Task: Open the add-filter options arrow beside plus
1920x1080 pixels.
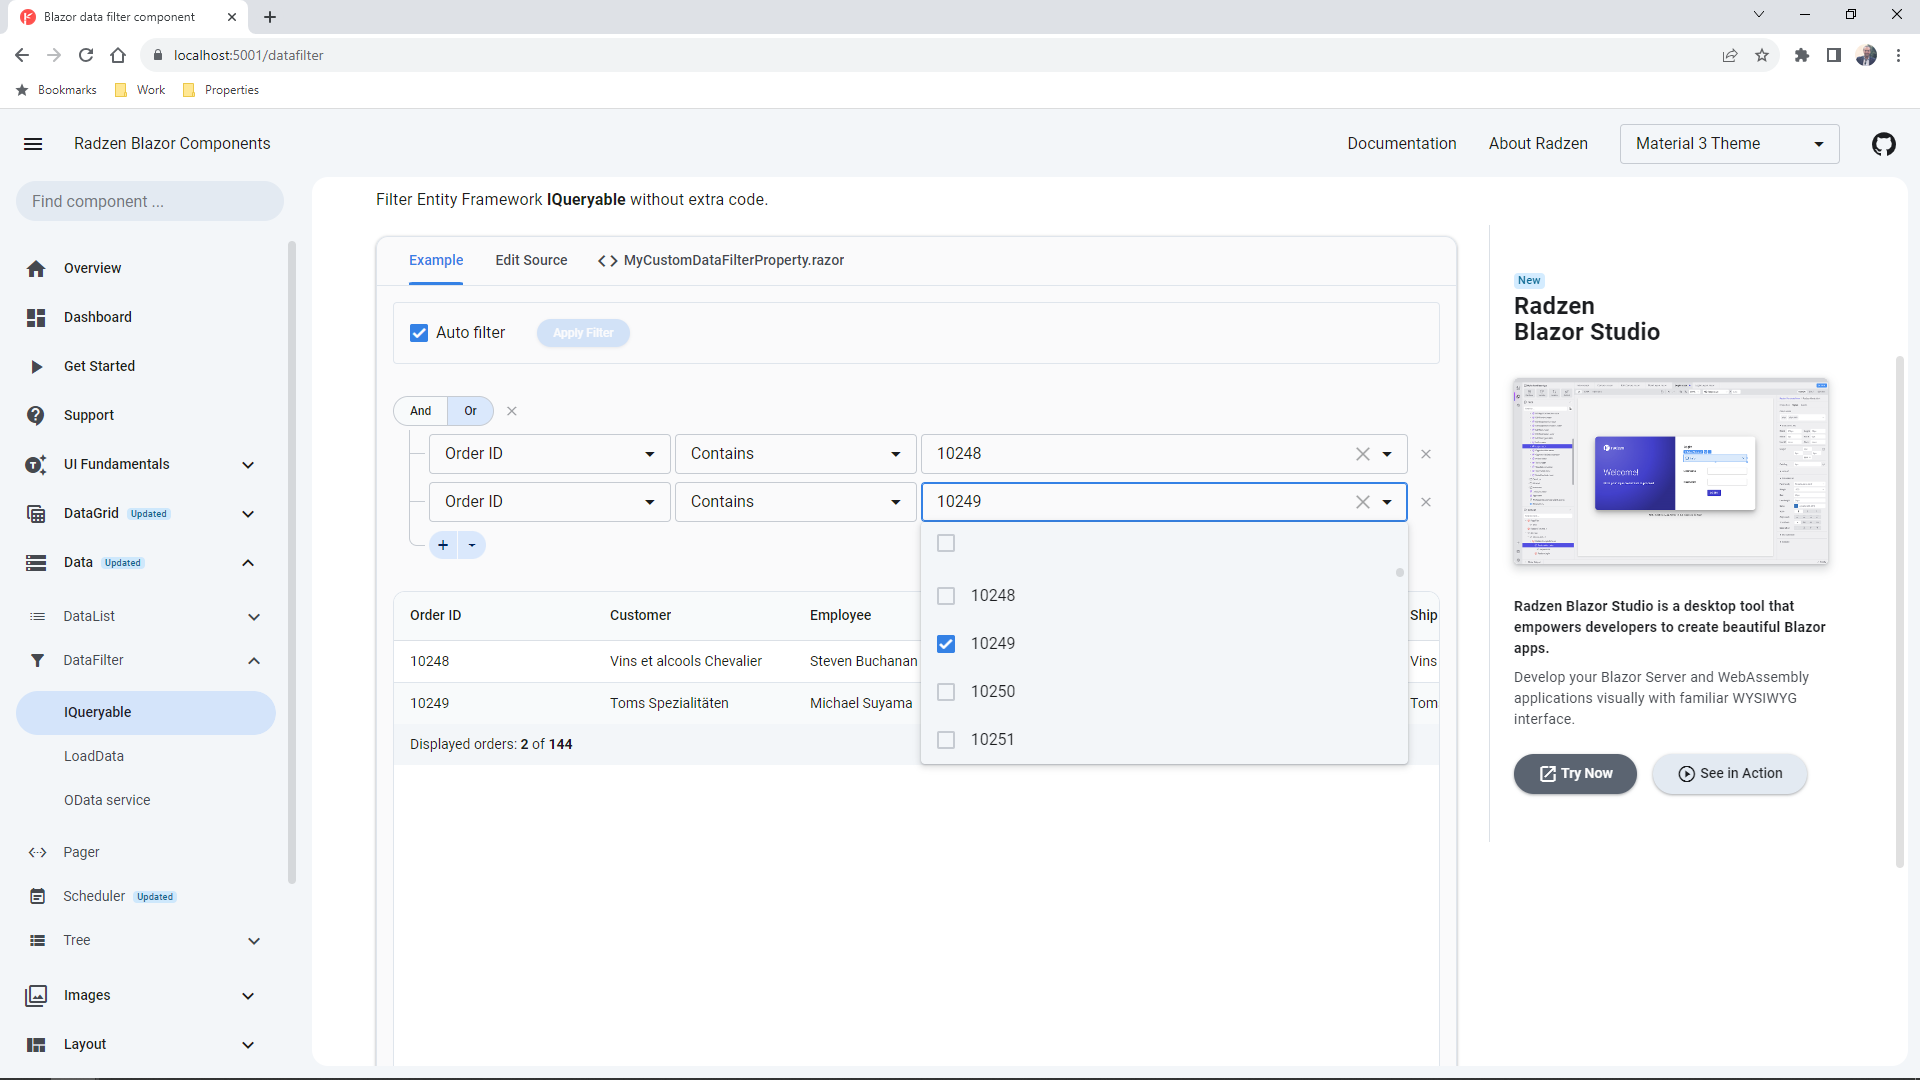Action: 472,545
